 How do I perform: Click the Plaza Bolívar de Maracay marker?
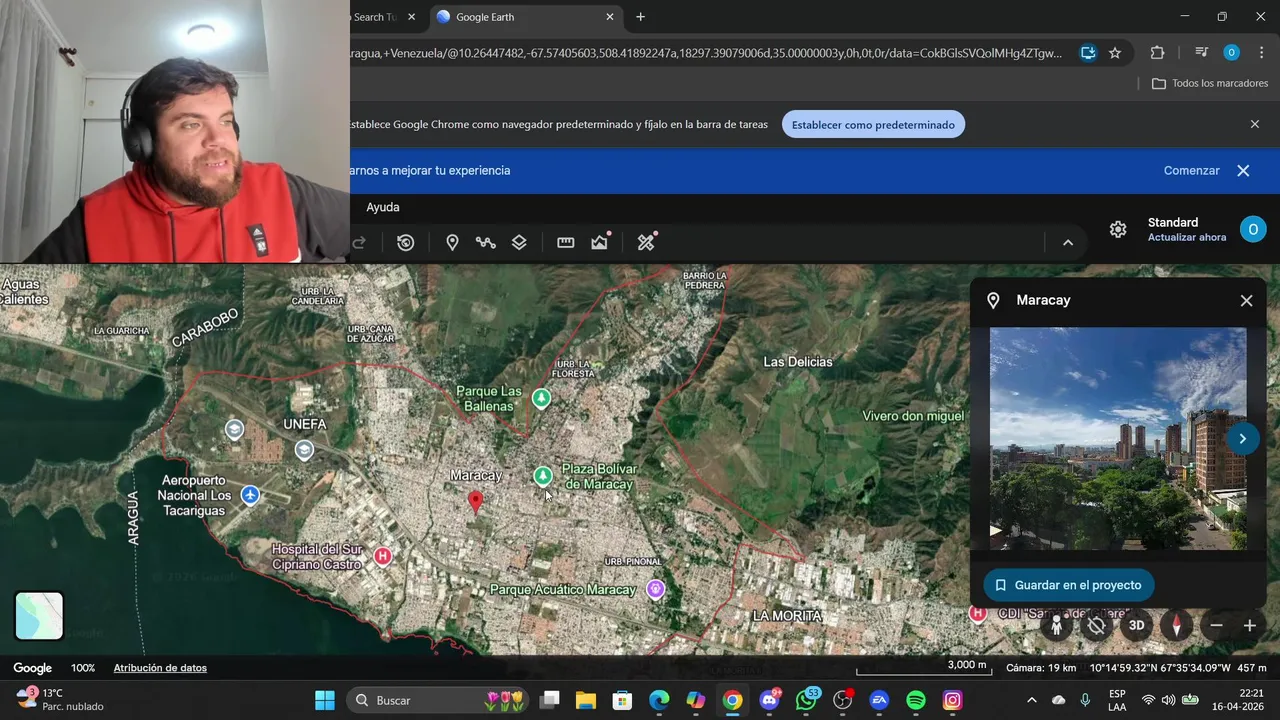point(542,476)
